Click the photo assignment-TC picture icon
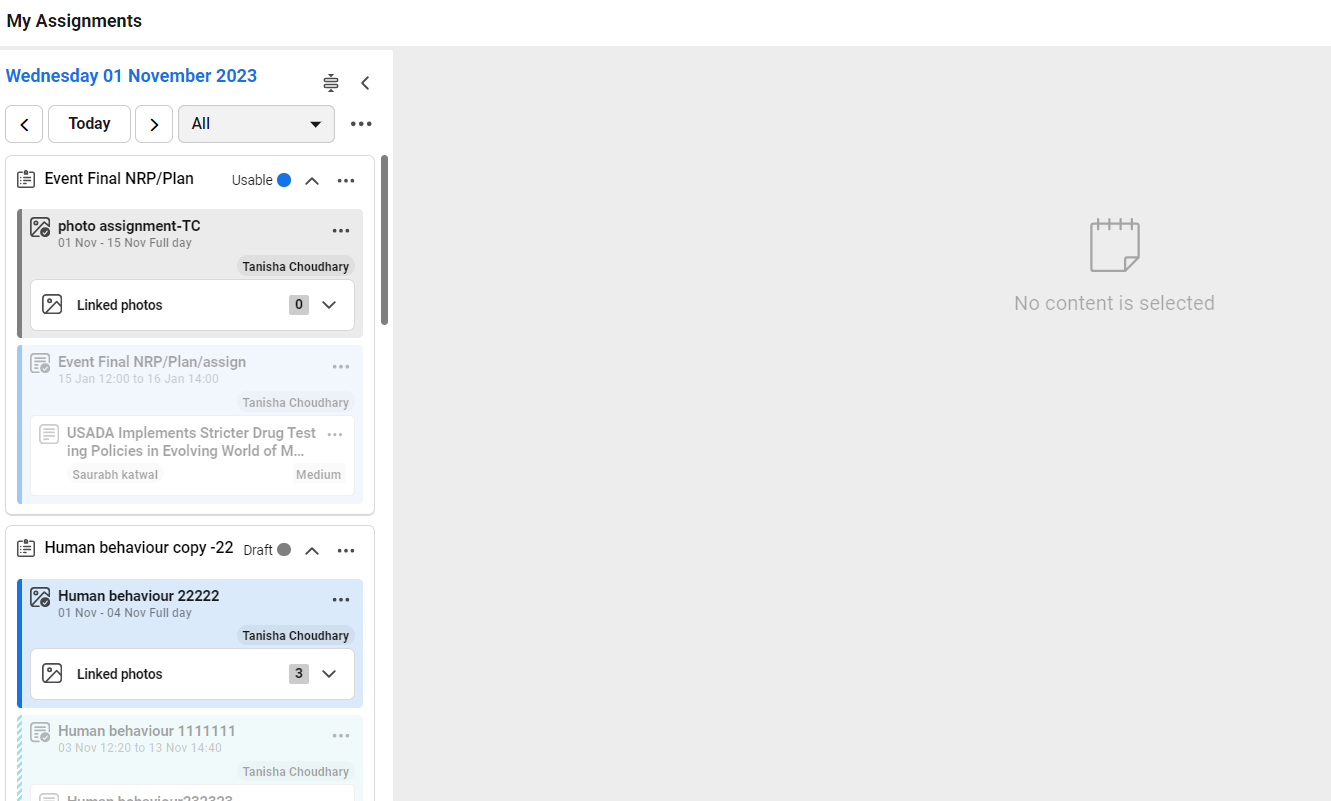Image resolution: width=1331 pixels, height=801 pixels. [40, 228]
